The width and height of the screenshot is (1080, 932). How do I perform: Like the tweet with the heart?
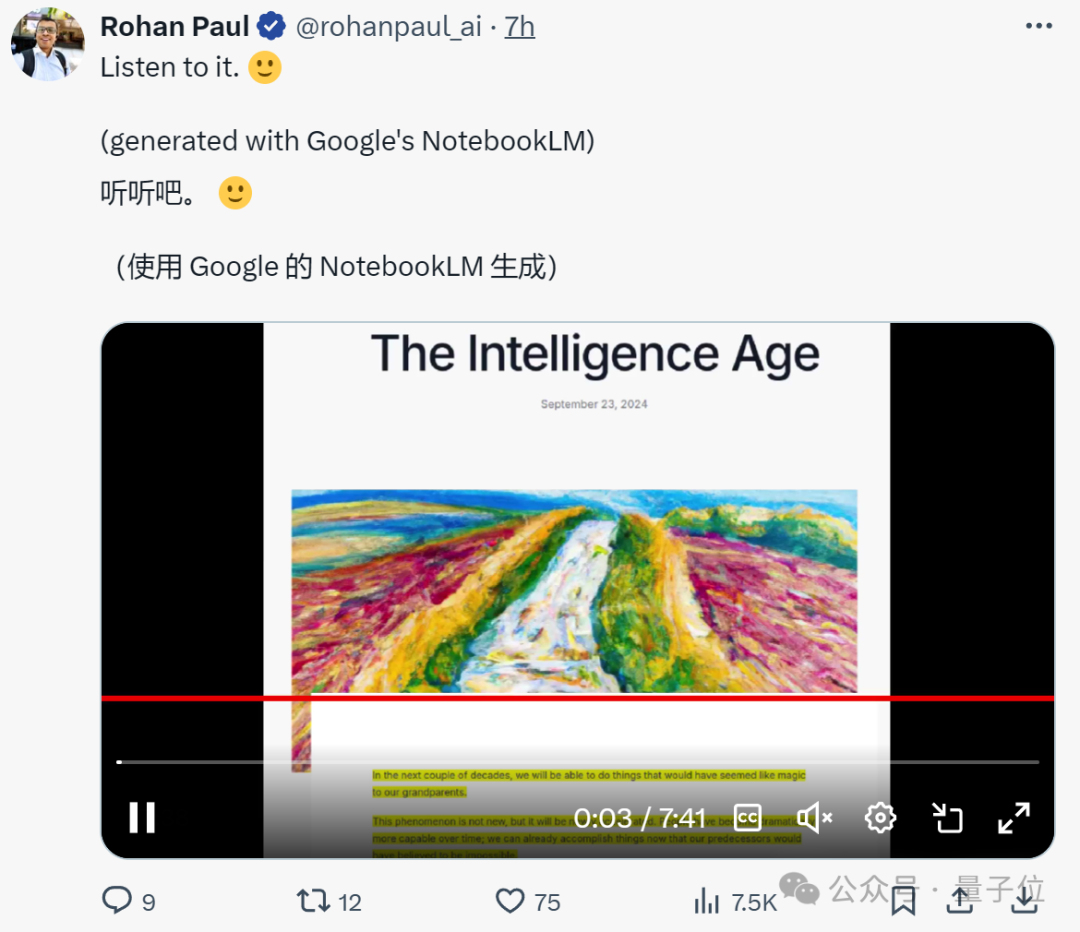pos(510,901)
